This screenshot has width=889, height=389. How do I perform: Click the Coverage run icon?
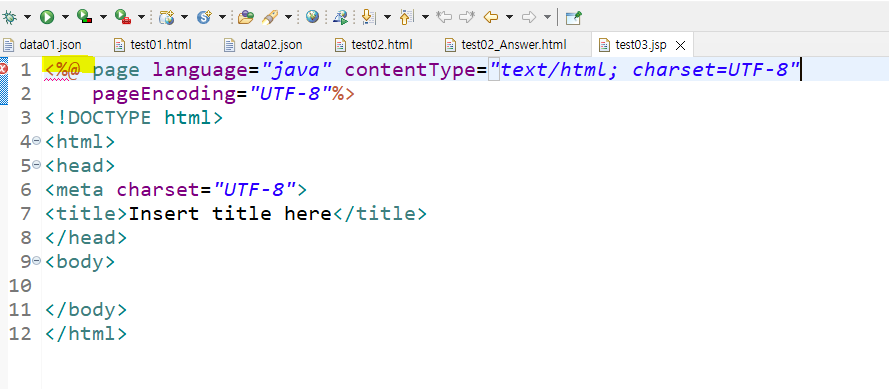84,17
